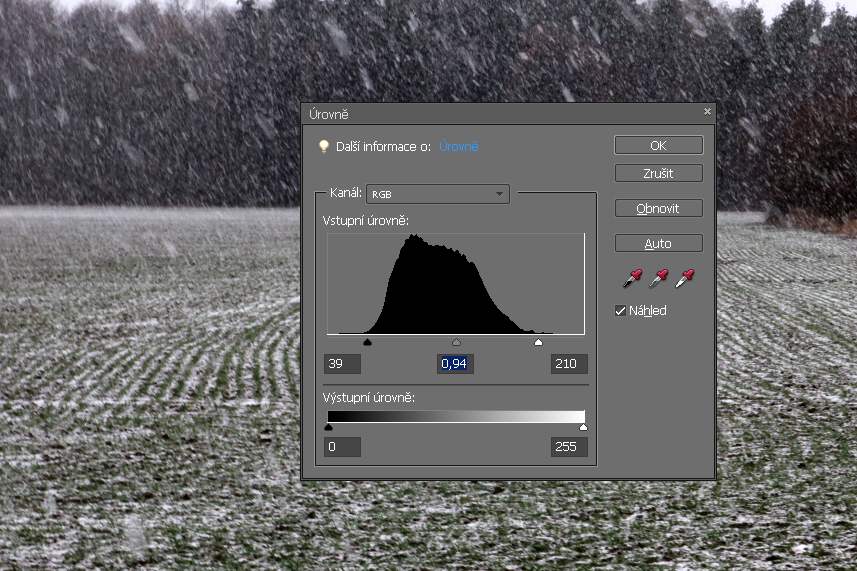Screen dimensions: 857x571
Task: Apply Auto levels correction
Action: tap(658, 244)
